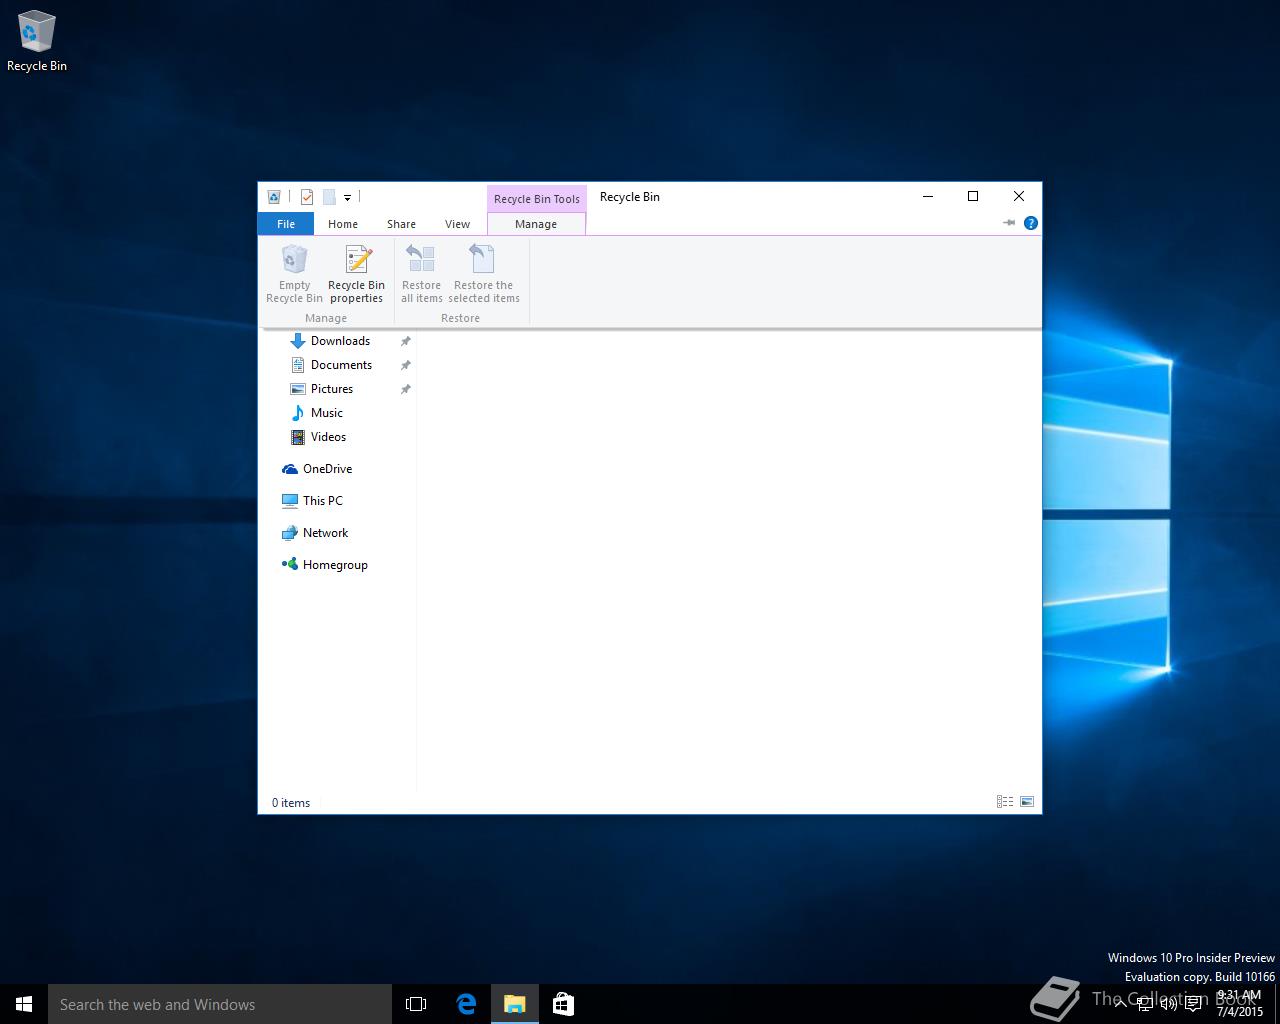Click network icon in system tray
The image size is (1280, 1024).
click(1145, 1004)
